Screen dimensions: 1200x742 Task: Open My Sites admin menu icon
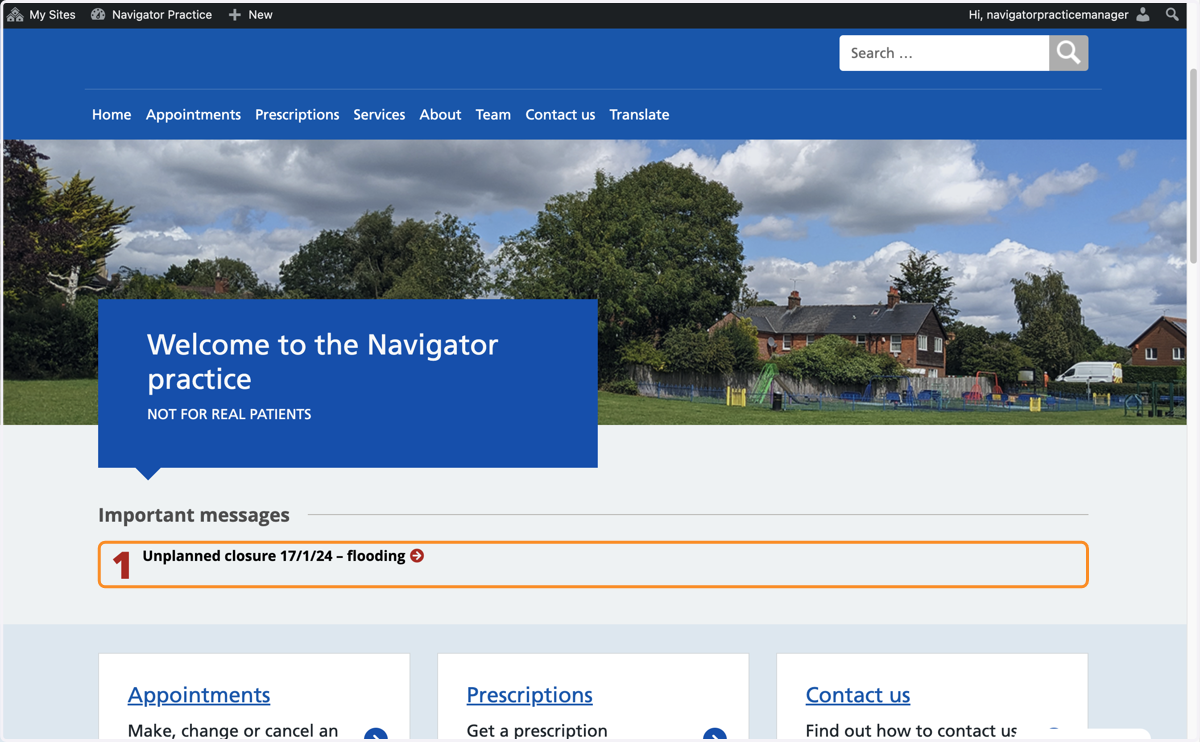click(15, 15)
